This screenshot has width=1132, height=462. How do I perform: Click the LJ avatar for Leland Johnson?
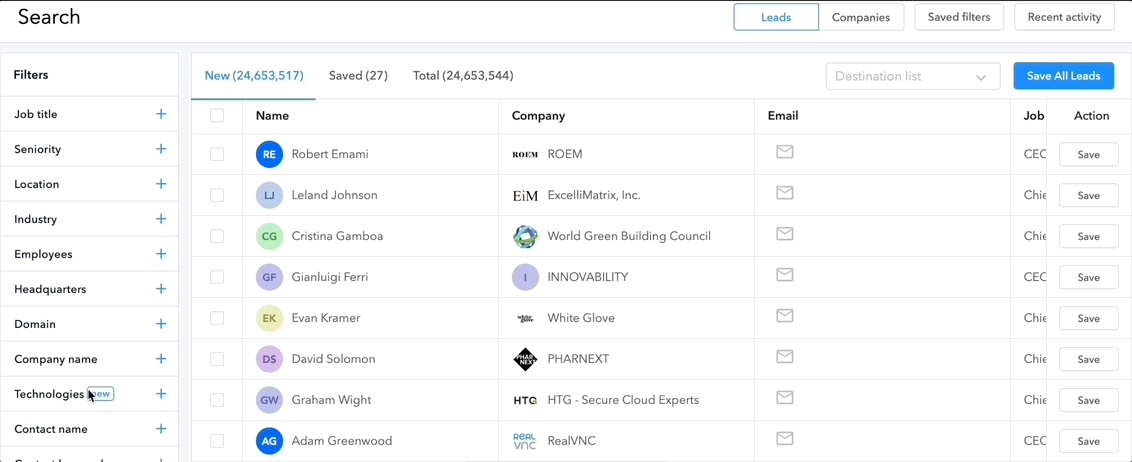point(269,195)
